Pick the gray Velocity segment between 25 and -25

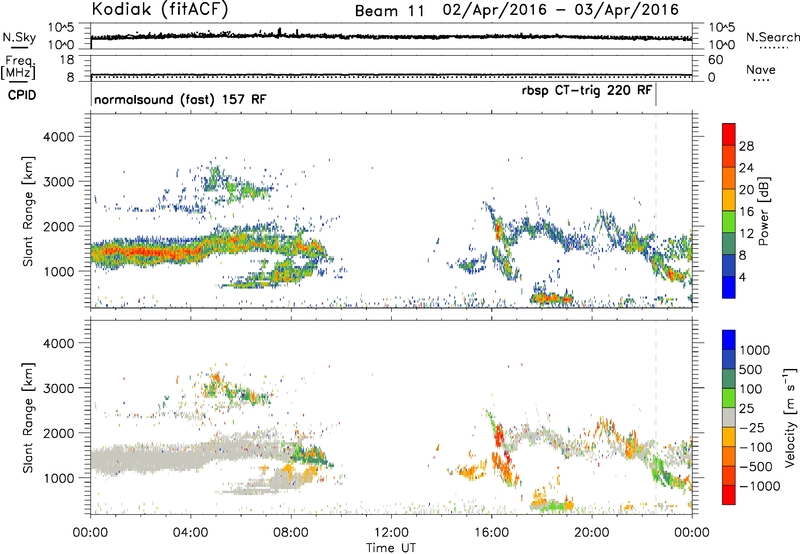pos(729,417)
